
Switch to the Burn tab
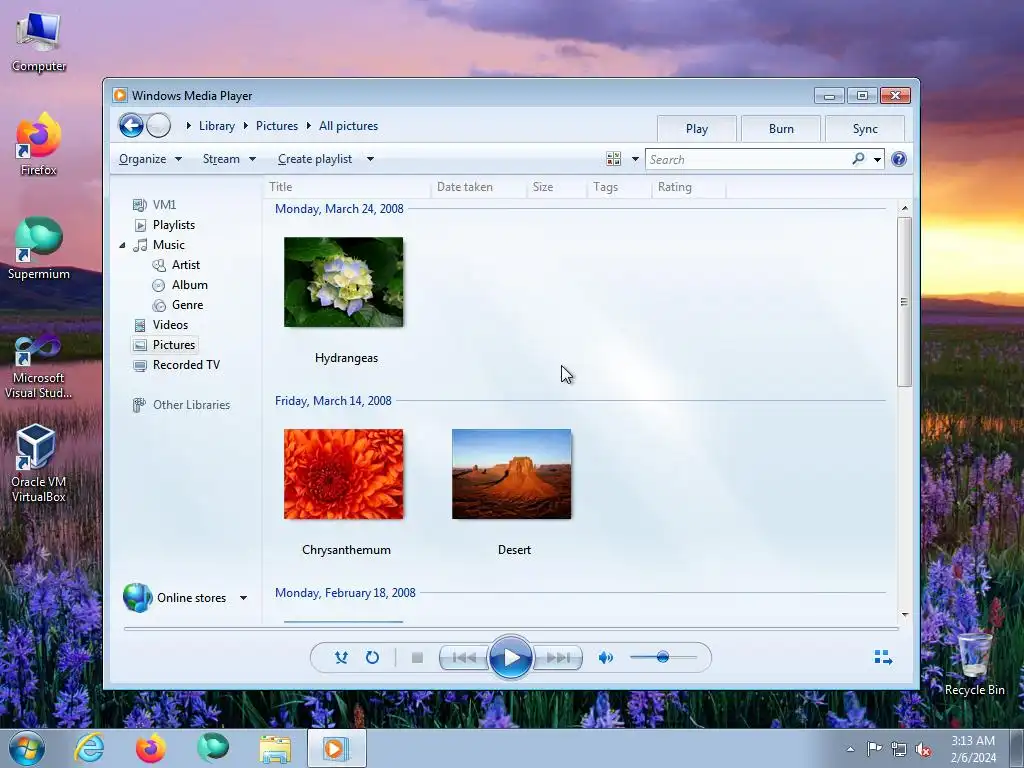781,129
